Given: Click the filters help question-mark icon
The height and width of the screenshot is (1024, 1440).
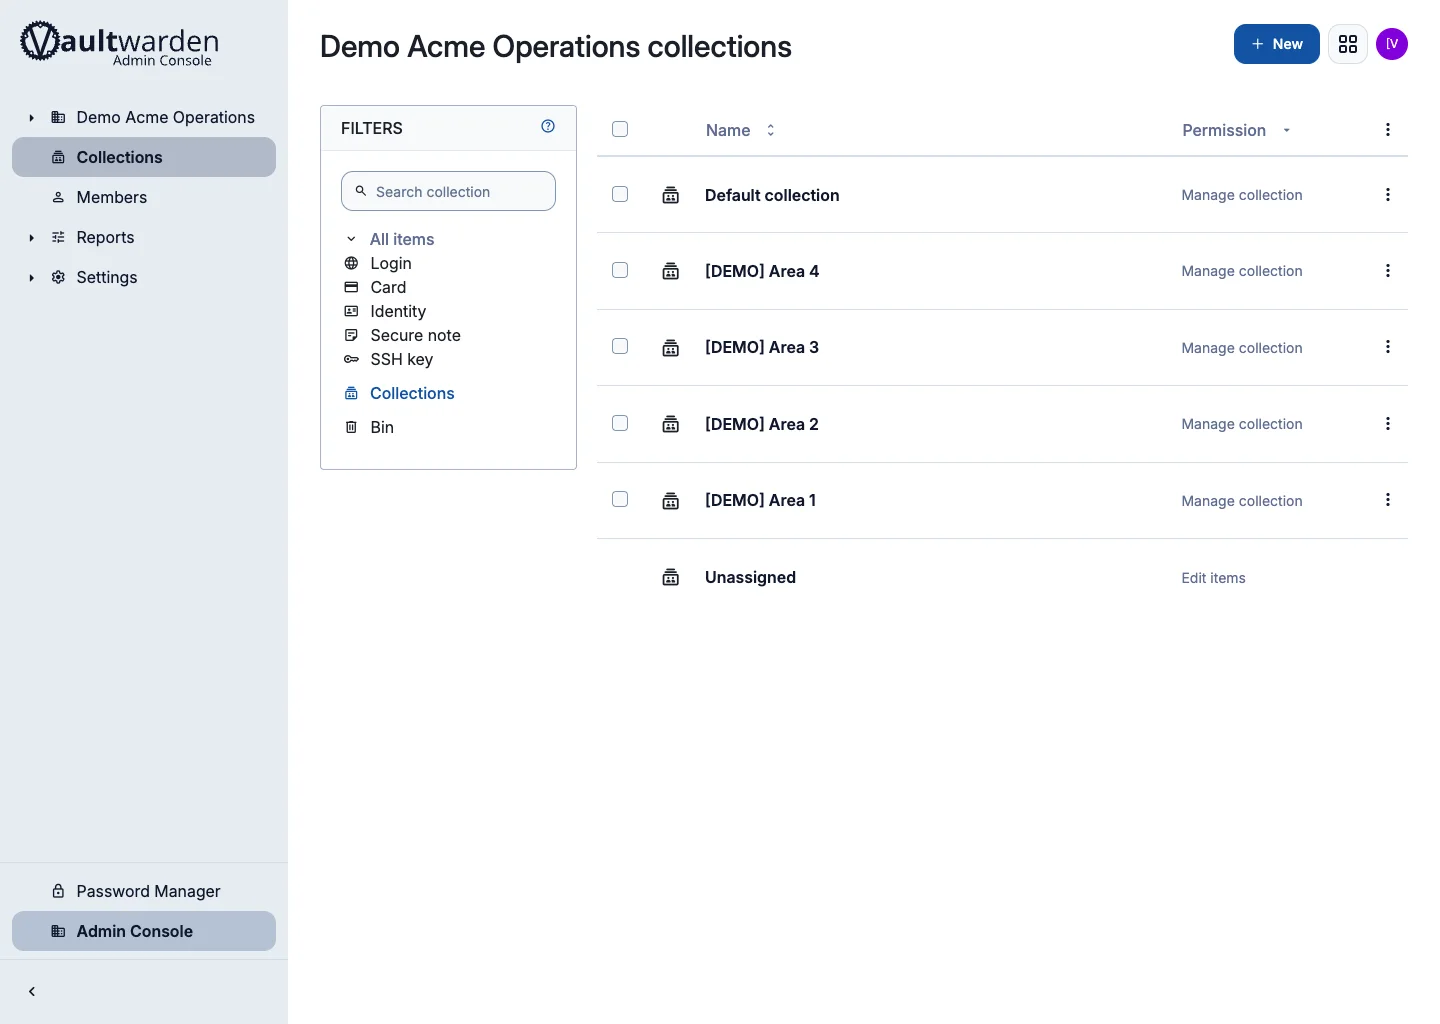Looking at the screenshot, I should pos(548,126).
